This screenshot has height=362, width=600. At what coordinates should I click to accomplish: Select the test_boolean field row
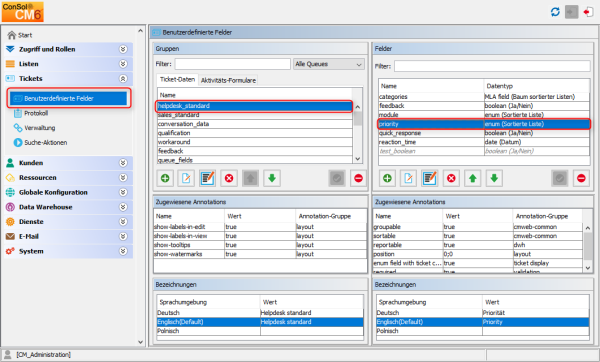click(x=484, y=151)
